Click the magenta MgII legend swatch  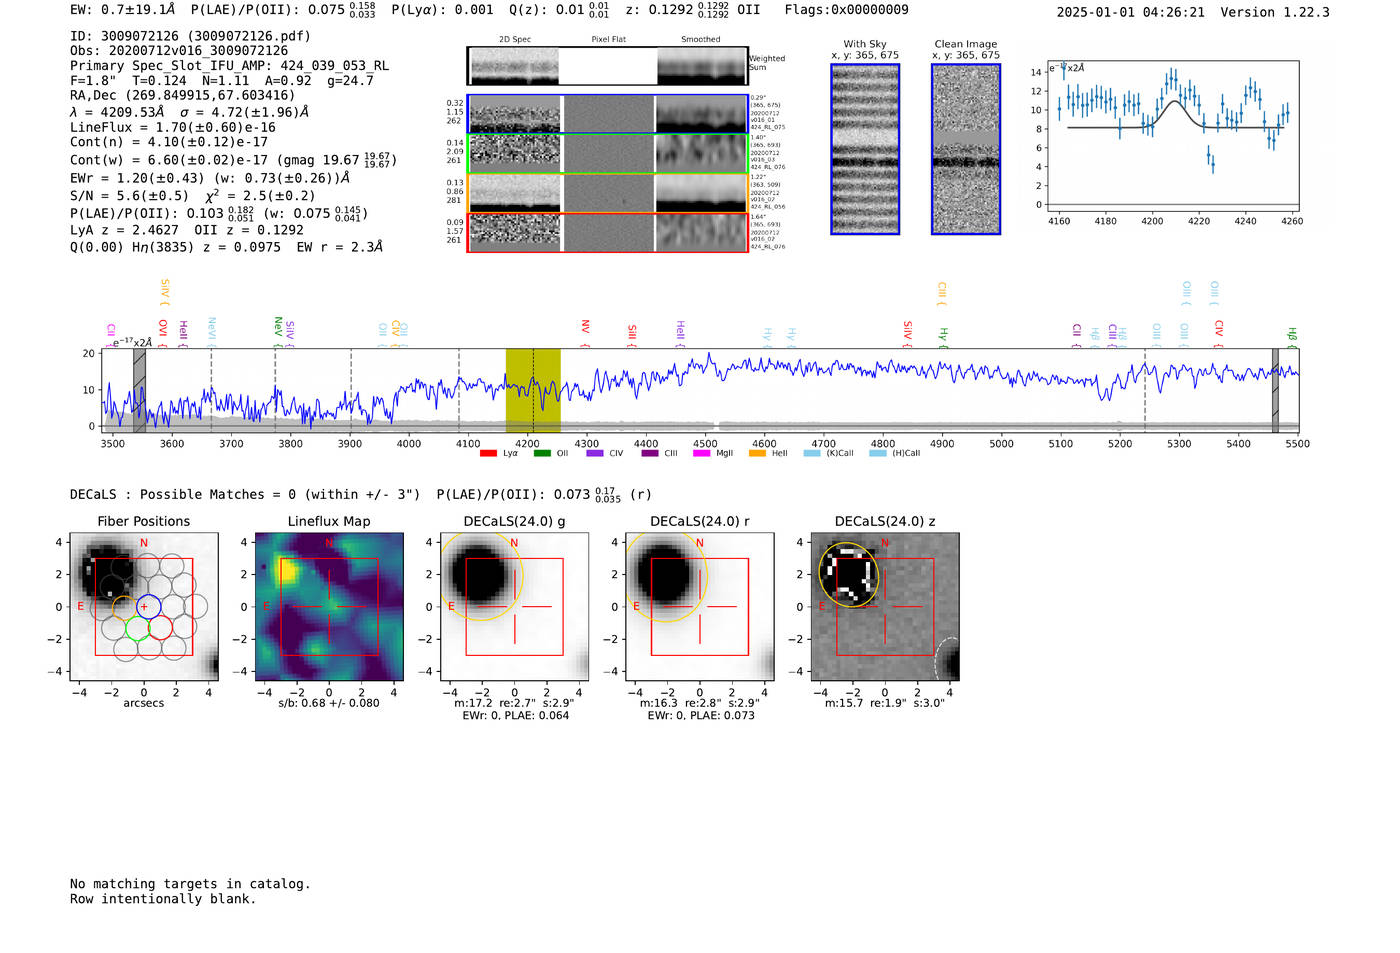(x=701, y=453)
